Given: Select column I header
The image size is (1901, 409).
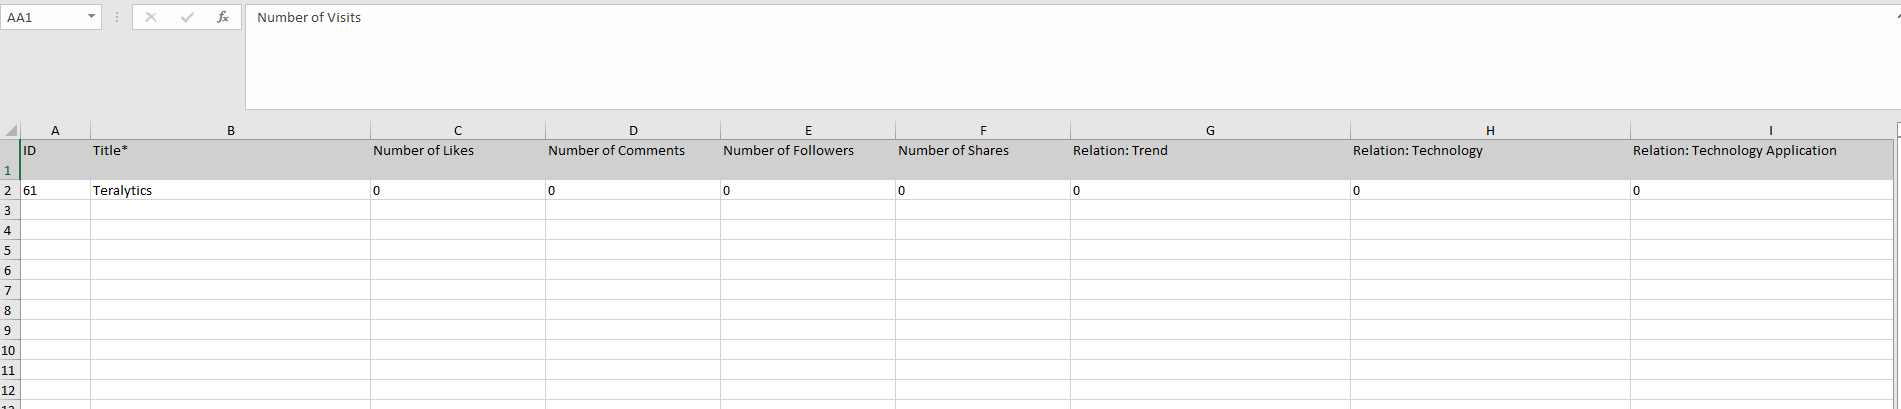Looking at the screenshot, I should (1770, 131).
